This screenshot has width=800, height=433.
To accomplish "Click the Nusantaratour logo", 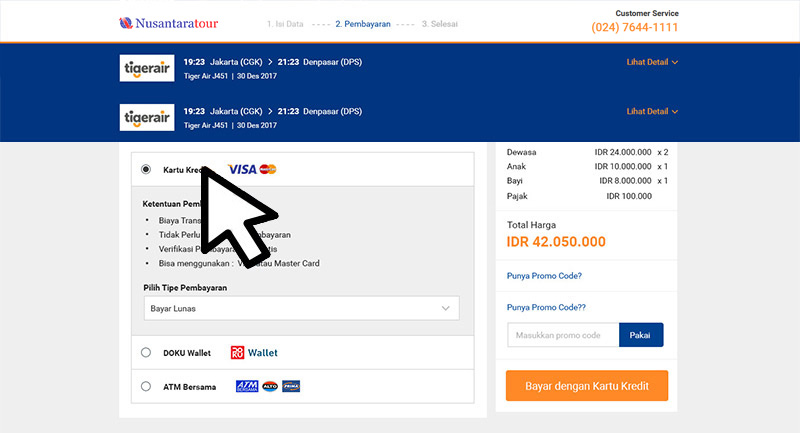I will (169, 23).
